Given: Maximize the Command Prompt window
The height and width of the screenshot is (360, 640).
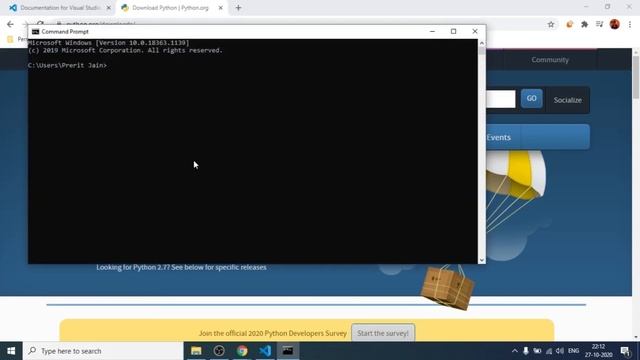Looking at the screenshot, I should (x=453, y=31).
